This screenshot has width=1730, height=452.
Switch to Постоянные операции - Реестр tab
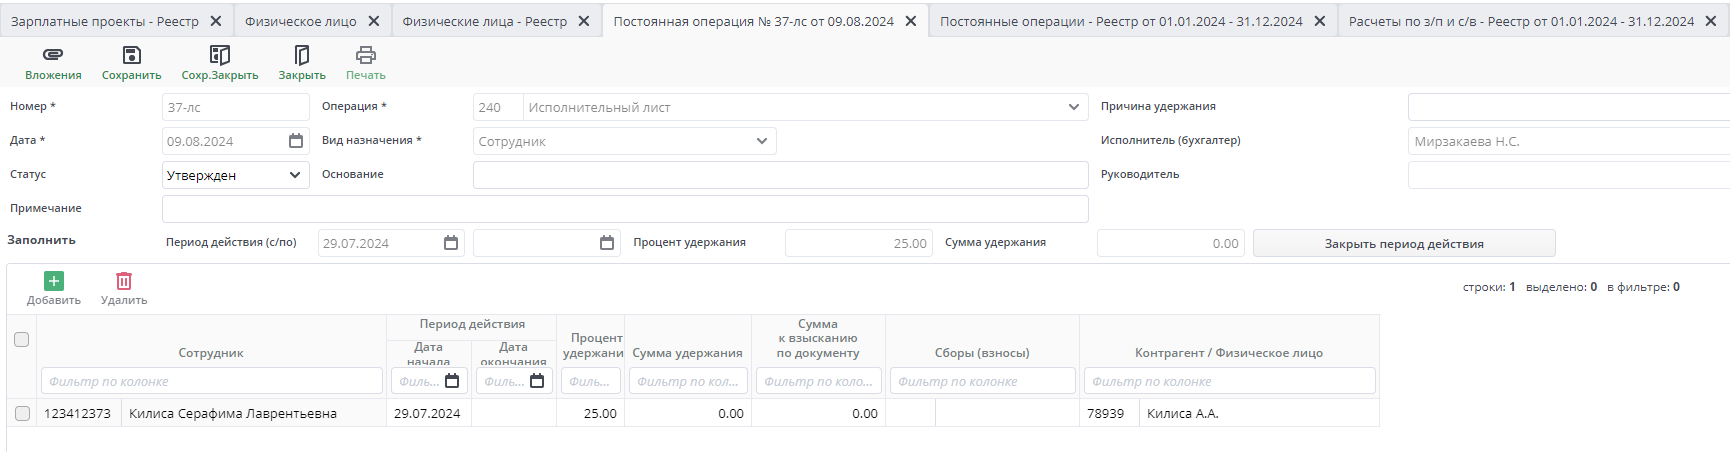pyautogui.click(x=1121, y=21)
